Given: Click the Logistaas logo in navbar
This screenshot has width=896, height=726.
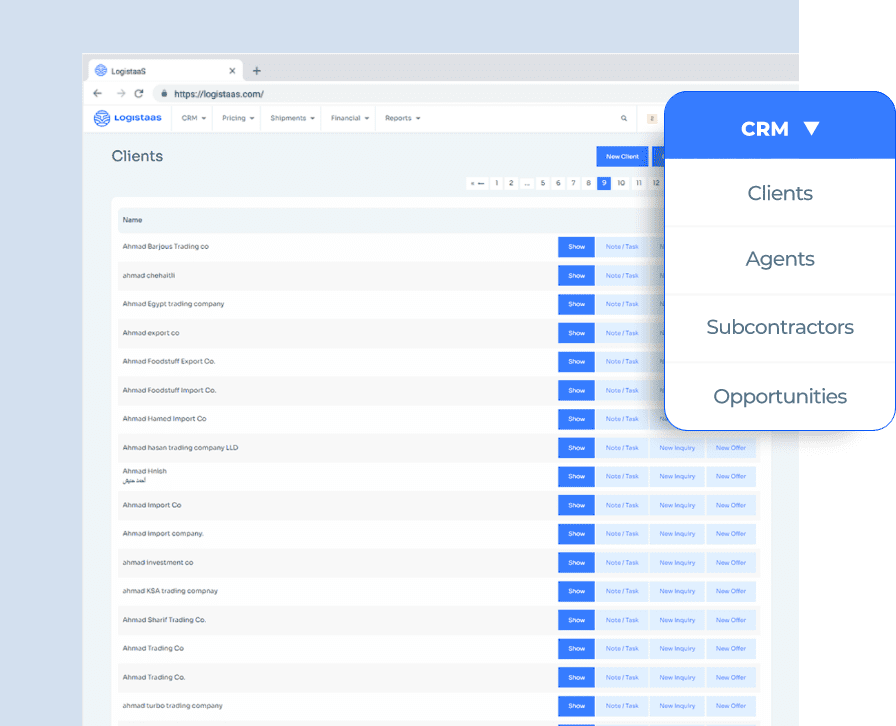Looking at the screenshot, I should click(x=128, y=118).
